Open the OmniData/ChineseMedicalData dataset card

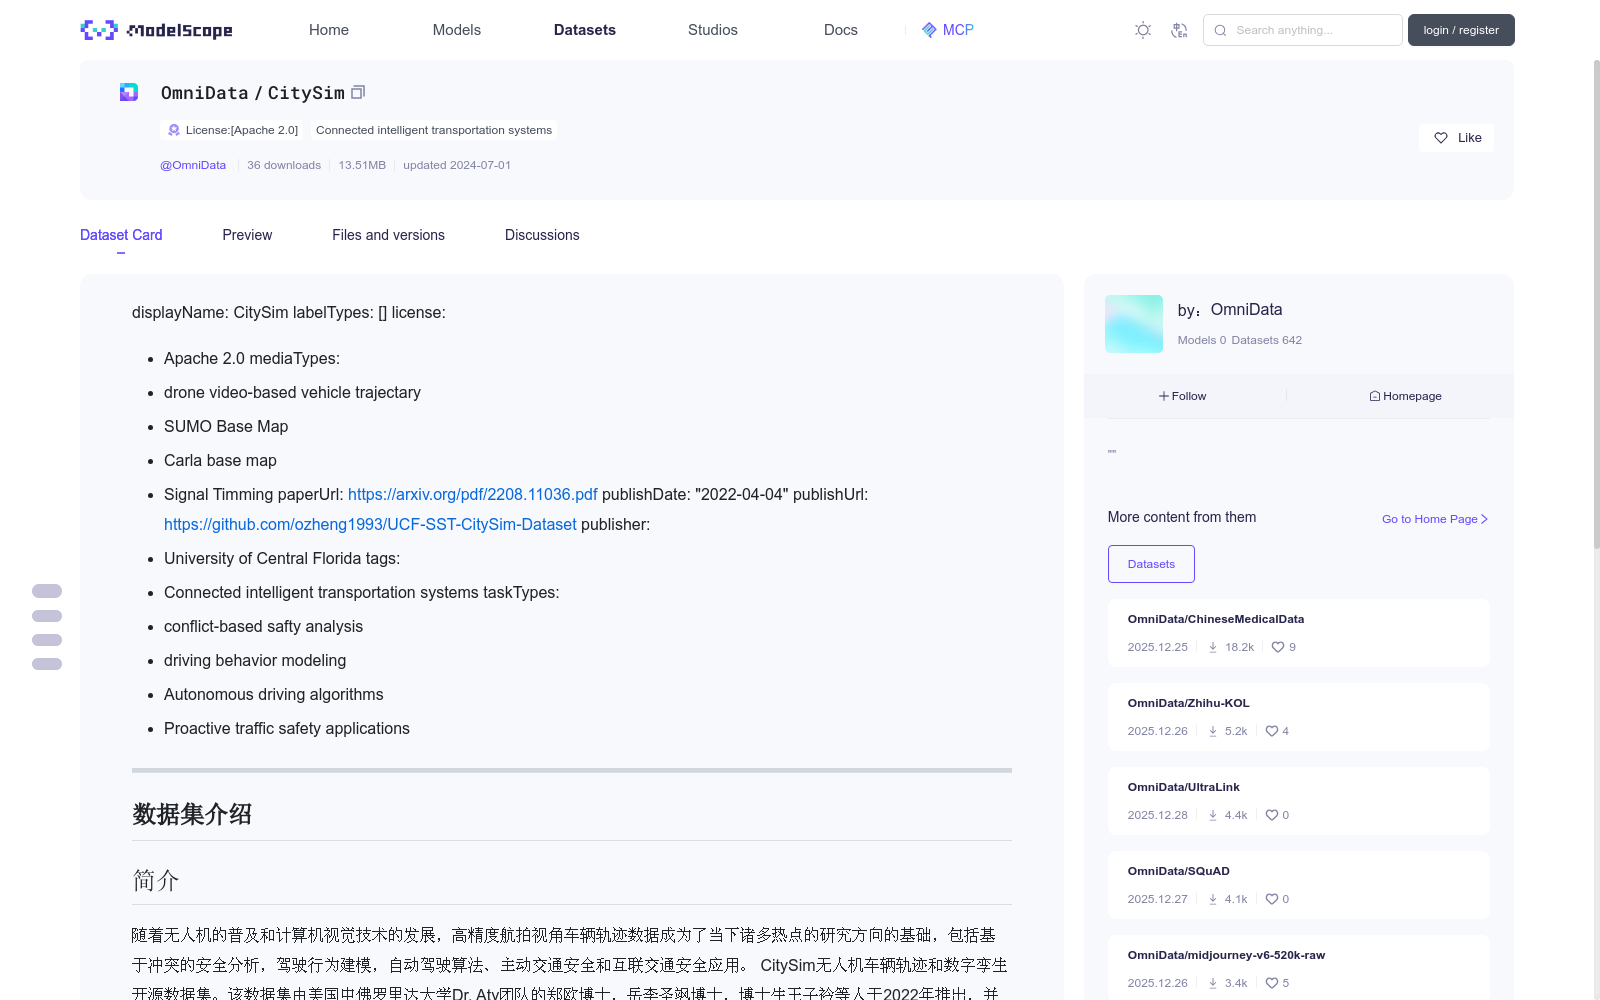coord(1299,633)
